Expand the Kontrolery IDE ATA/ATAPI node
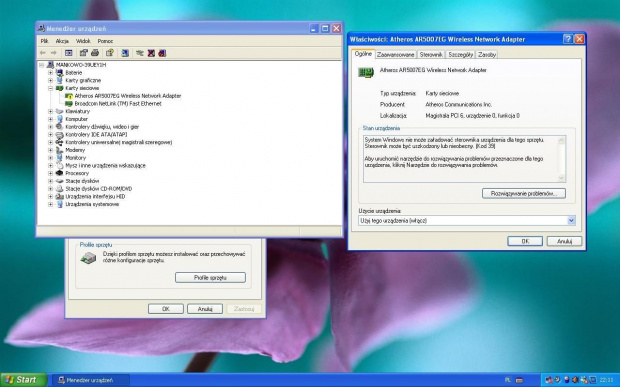Viewport: 620px width, 387px height. pyautogui.click(x=50, y=135)
